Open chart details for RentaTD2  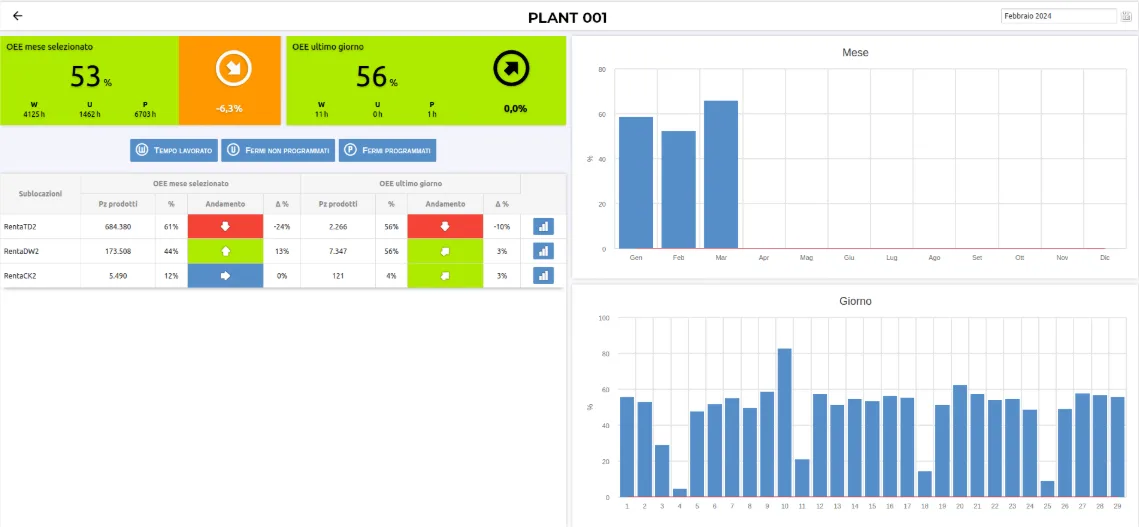(x=543, y=227)
